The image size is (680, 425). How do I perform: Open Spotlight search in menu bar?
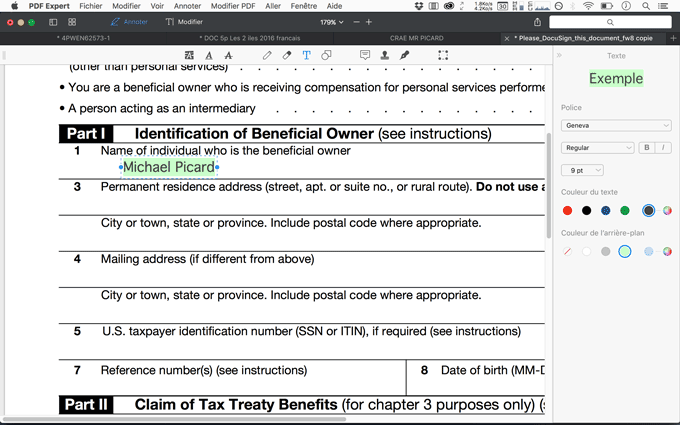tap(646, 6)
